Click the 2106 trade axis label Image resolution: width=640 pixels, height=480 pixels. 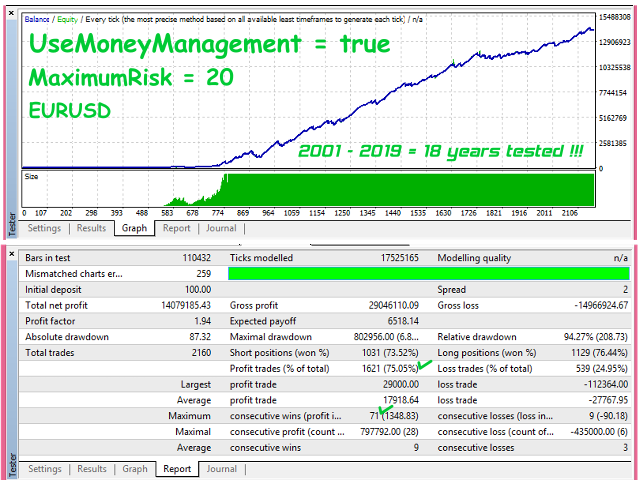point(569,213)
